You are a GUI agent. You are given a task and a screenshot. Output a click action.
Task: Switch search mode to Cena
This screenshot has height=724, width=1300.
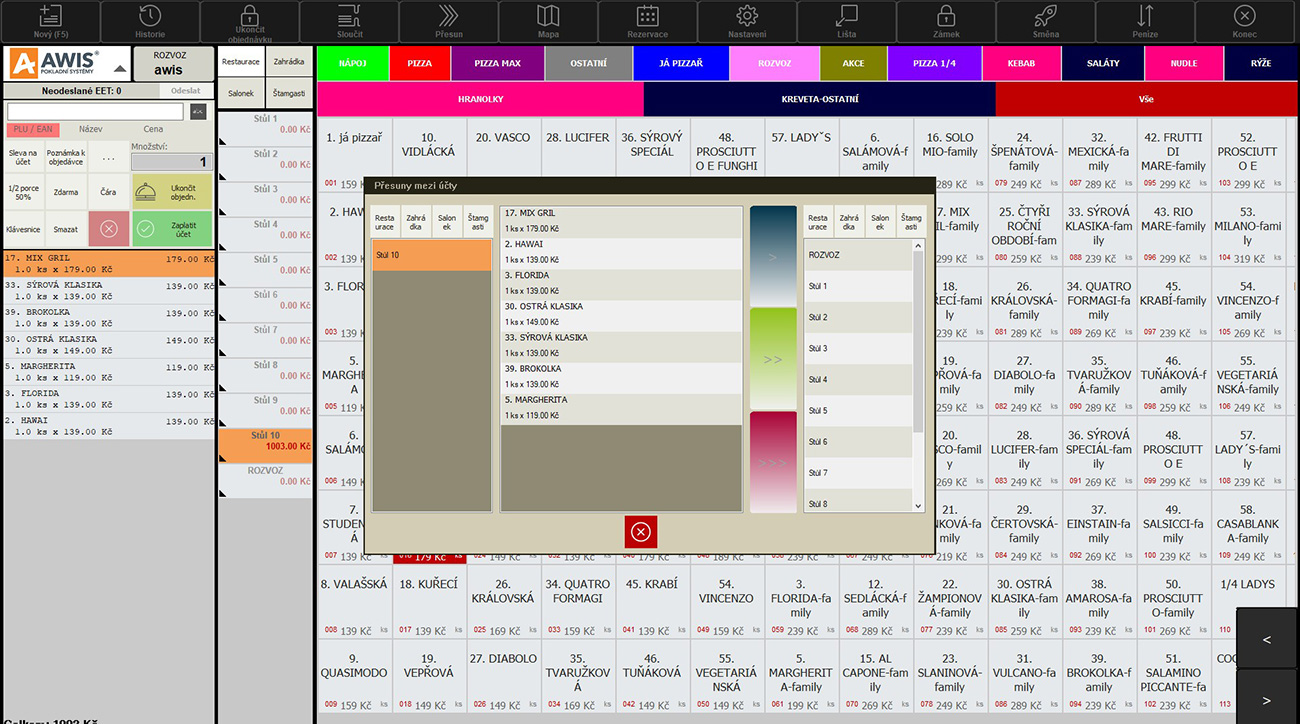click(153, 129)
